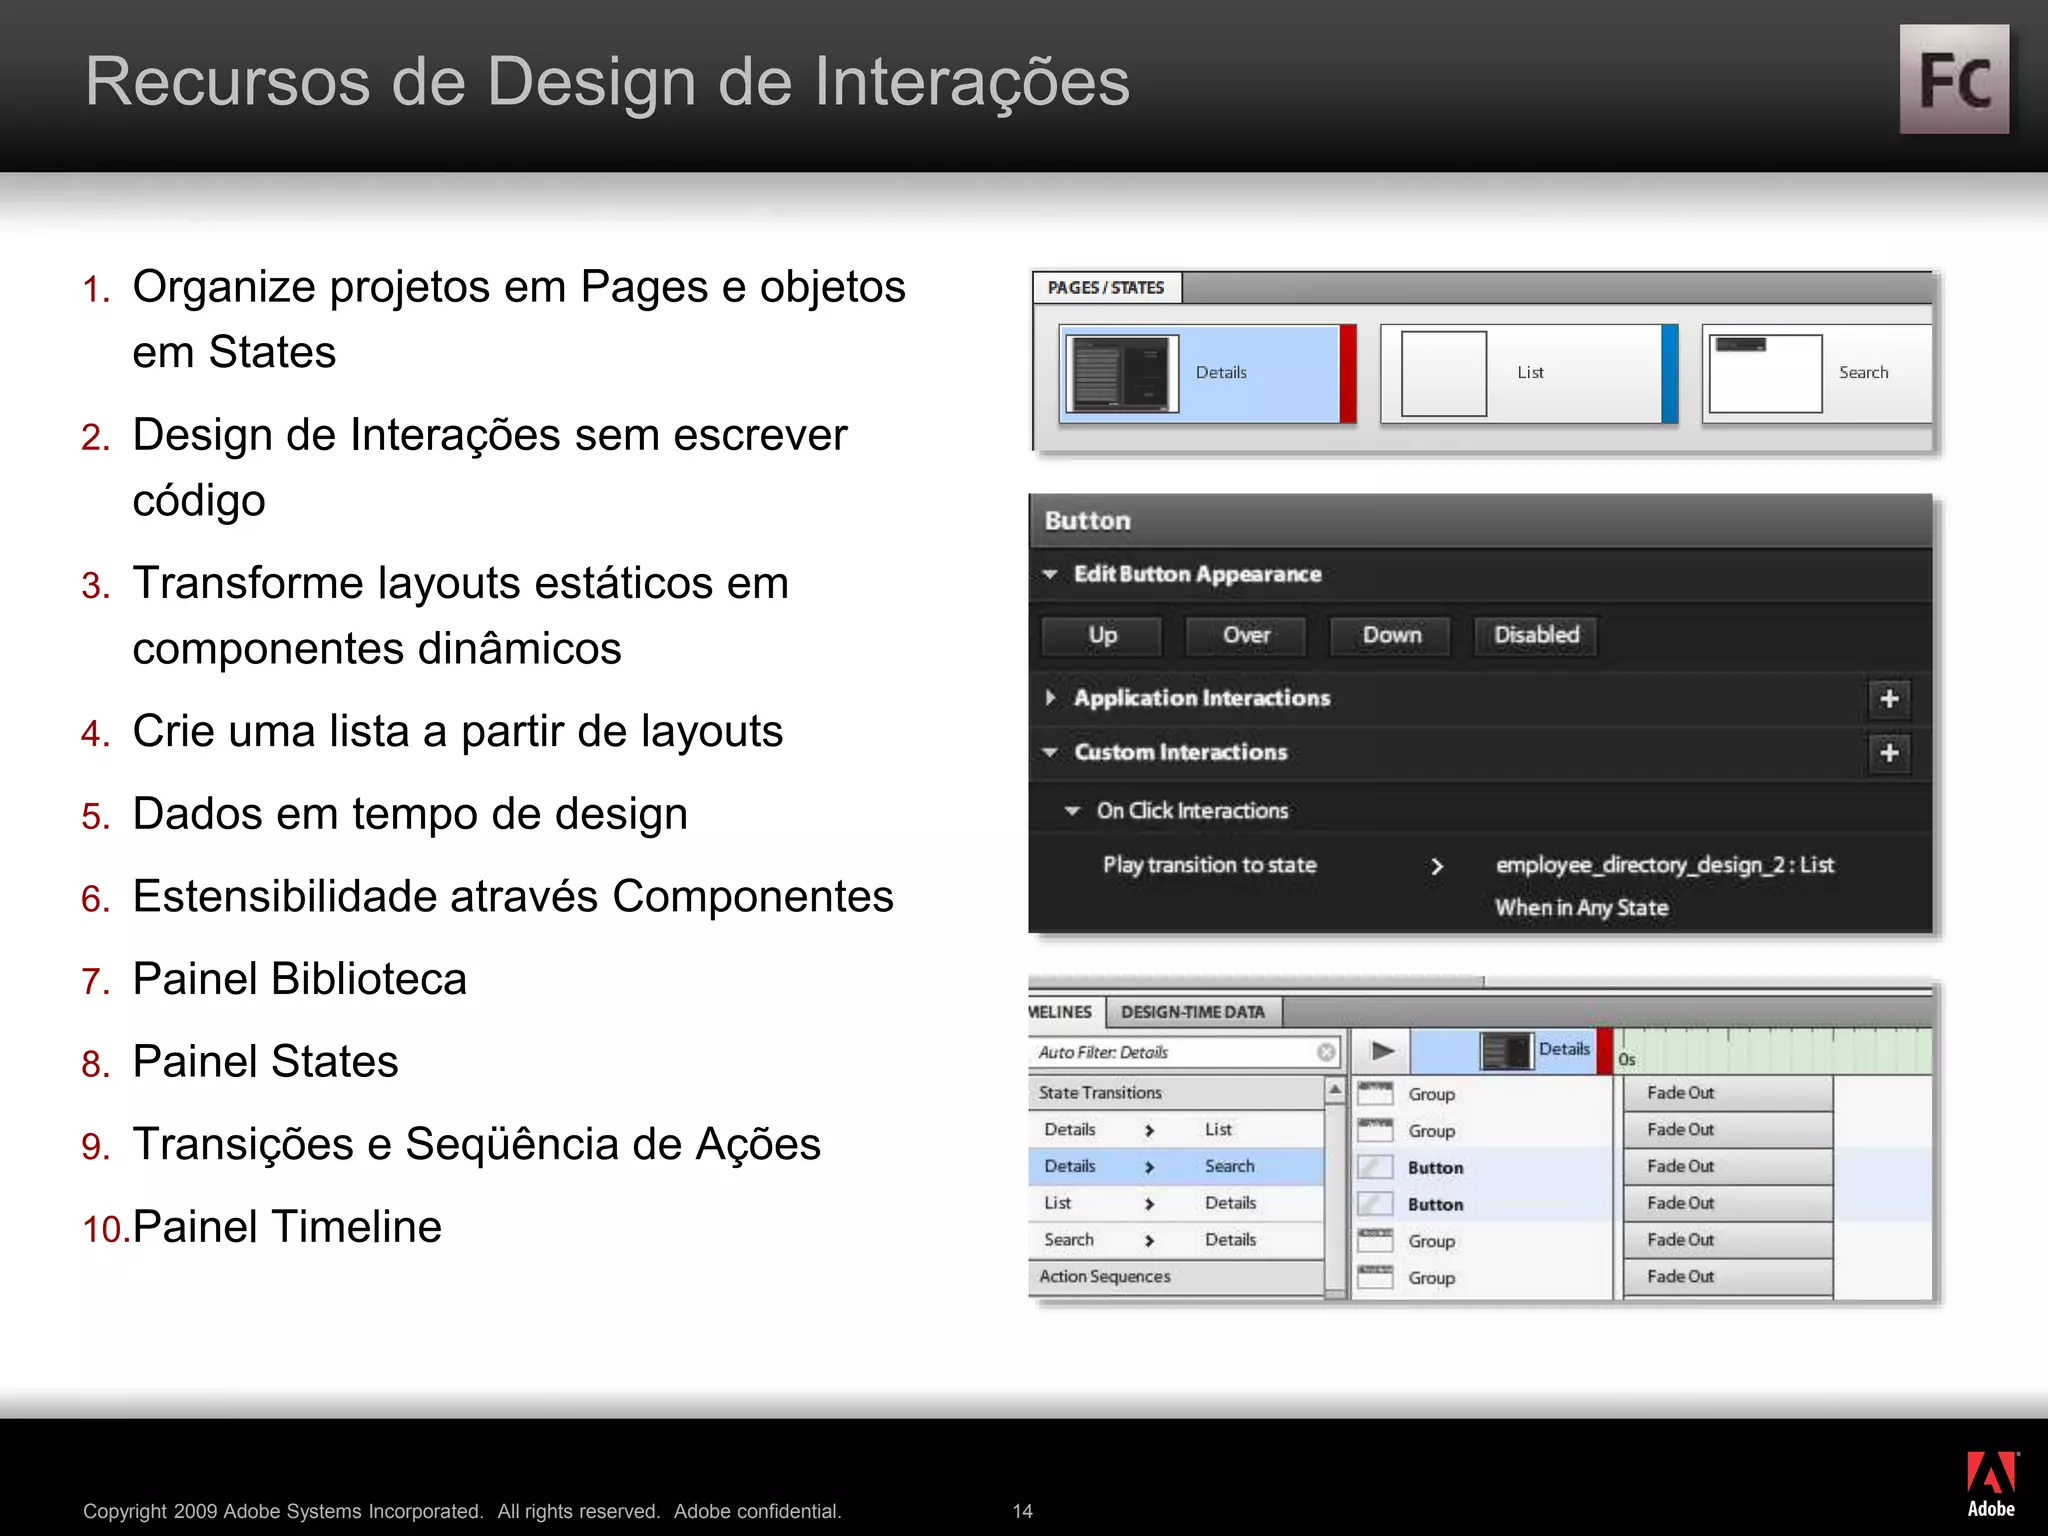The height and width of the screenshot is (1536, 2048).
Task: Click the arrow after Play transition to state
Action: click(1437, 866)
